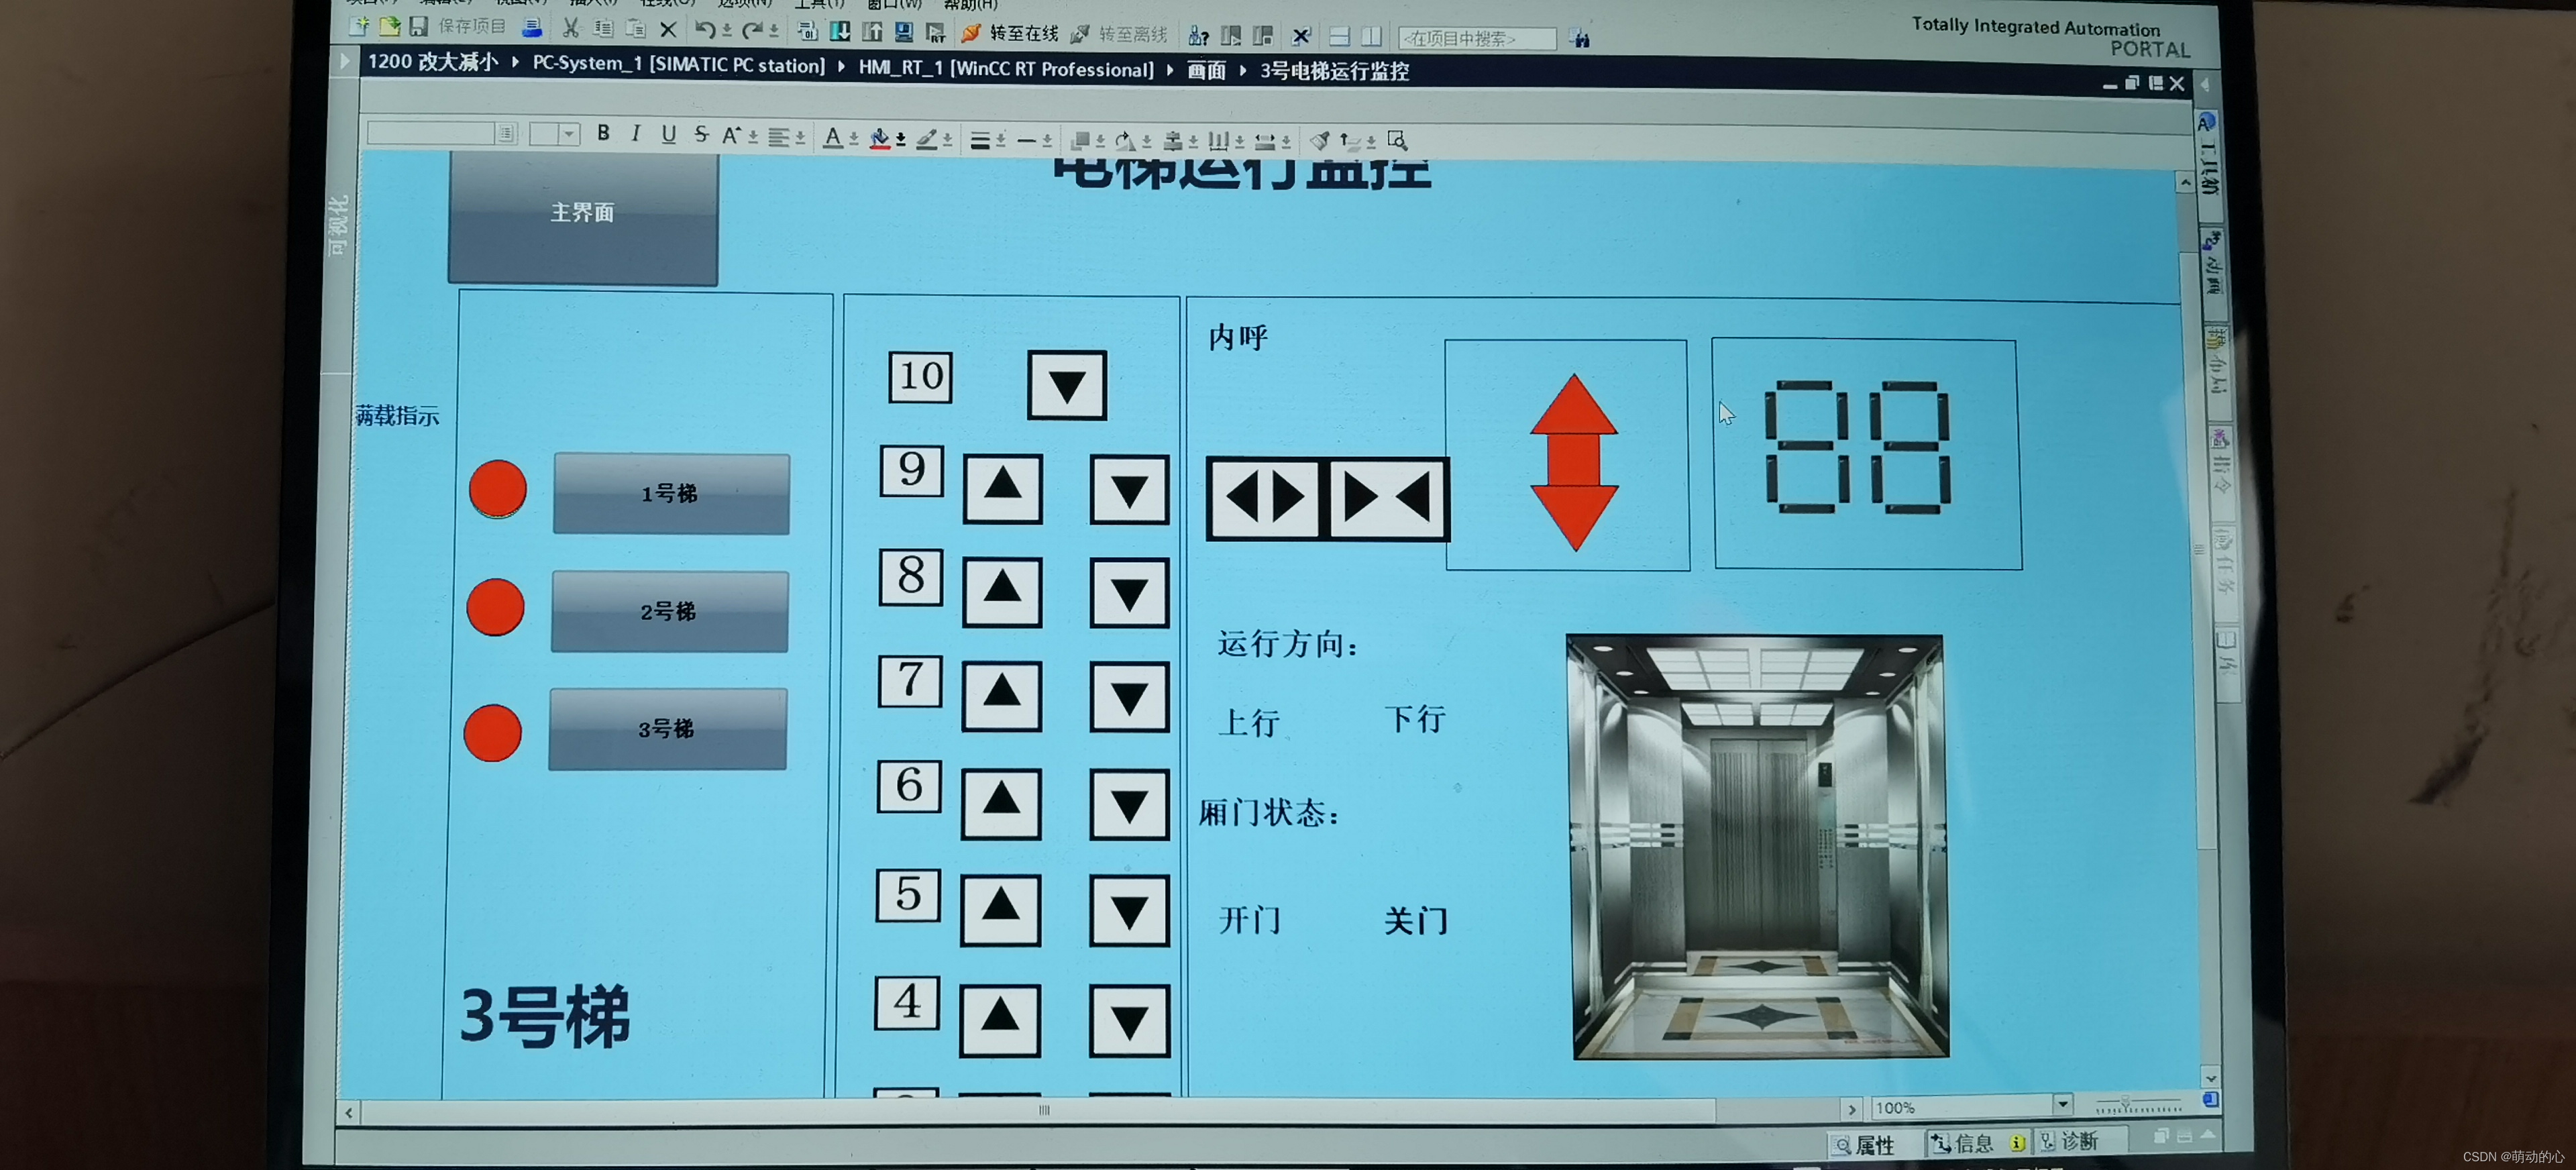Toggle bold text formatting
The height and width of the screenshot is (1170, 2576).
click(x=603, y=134)
